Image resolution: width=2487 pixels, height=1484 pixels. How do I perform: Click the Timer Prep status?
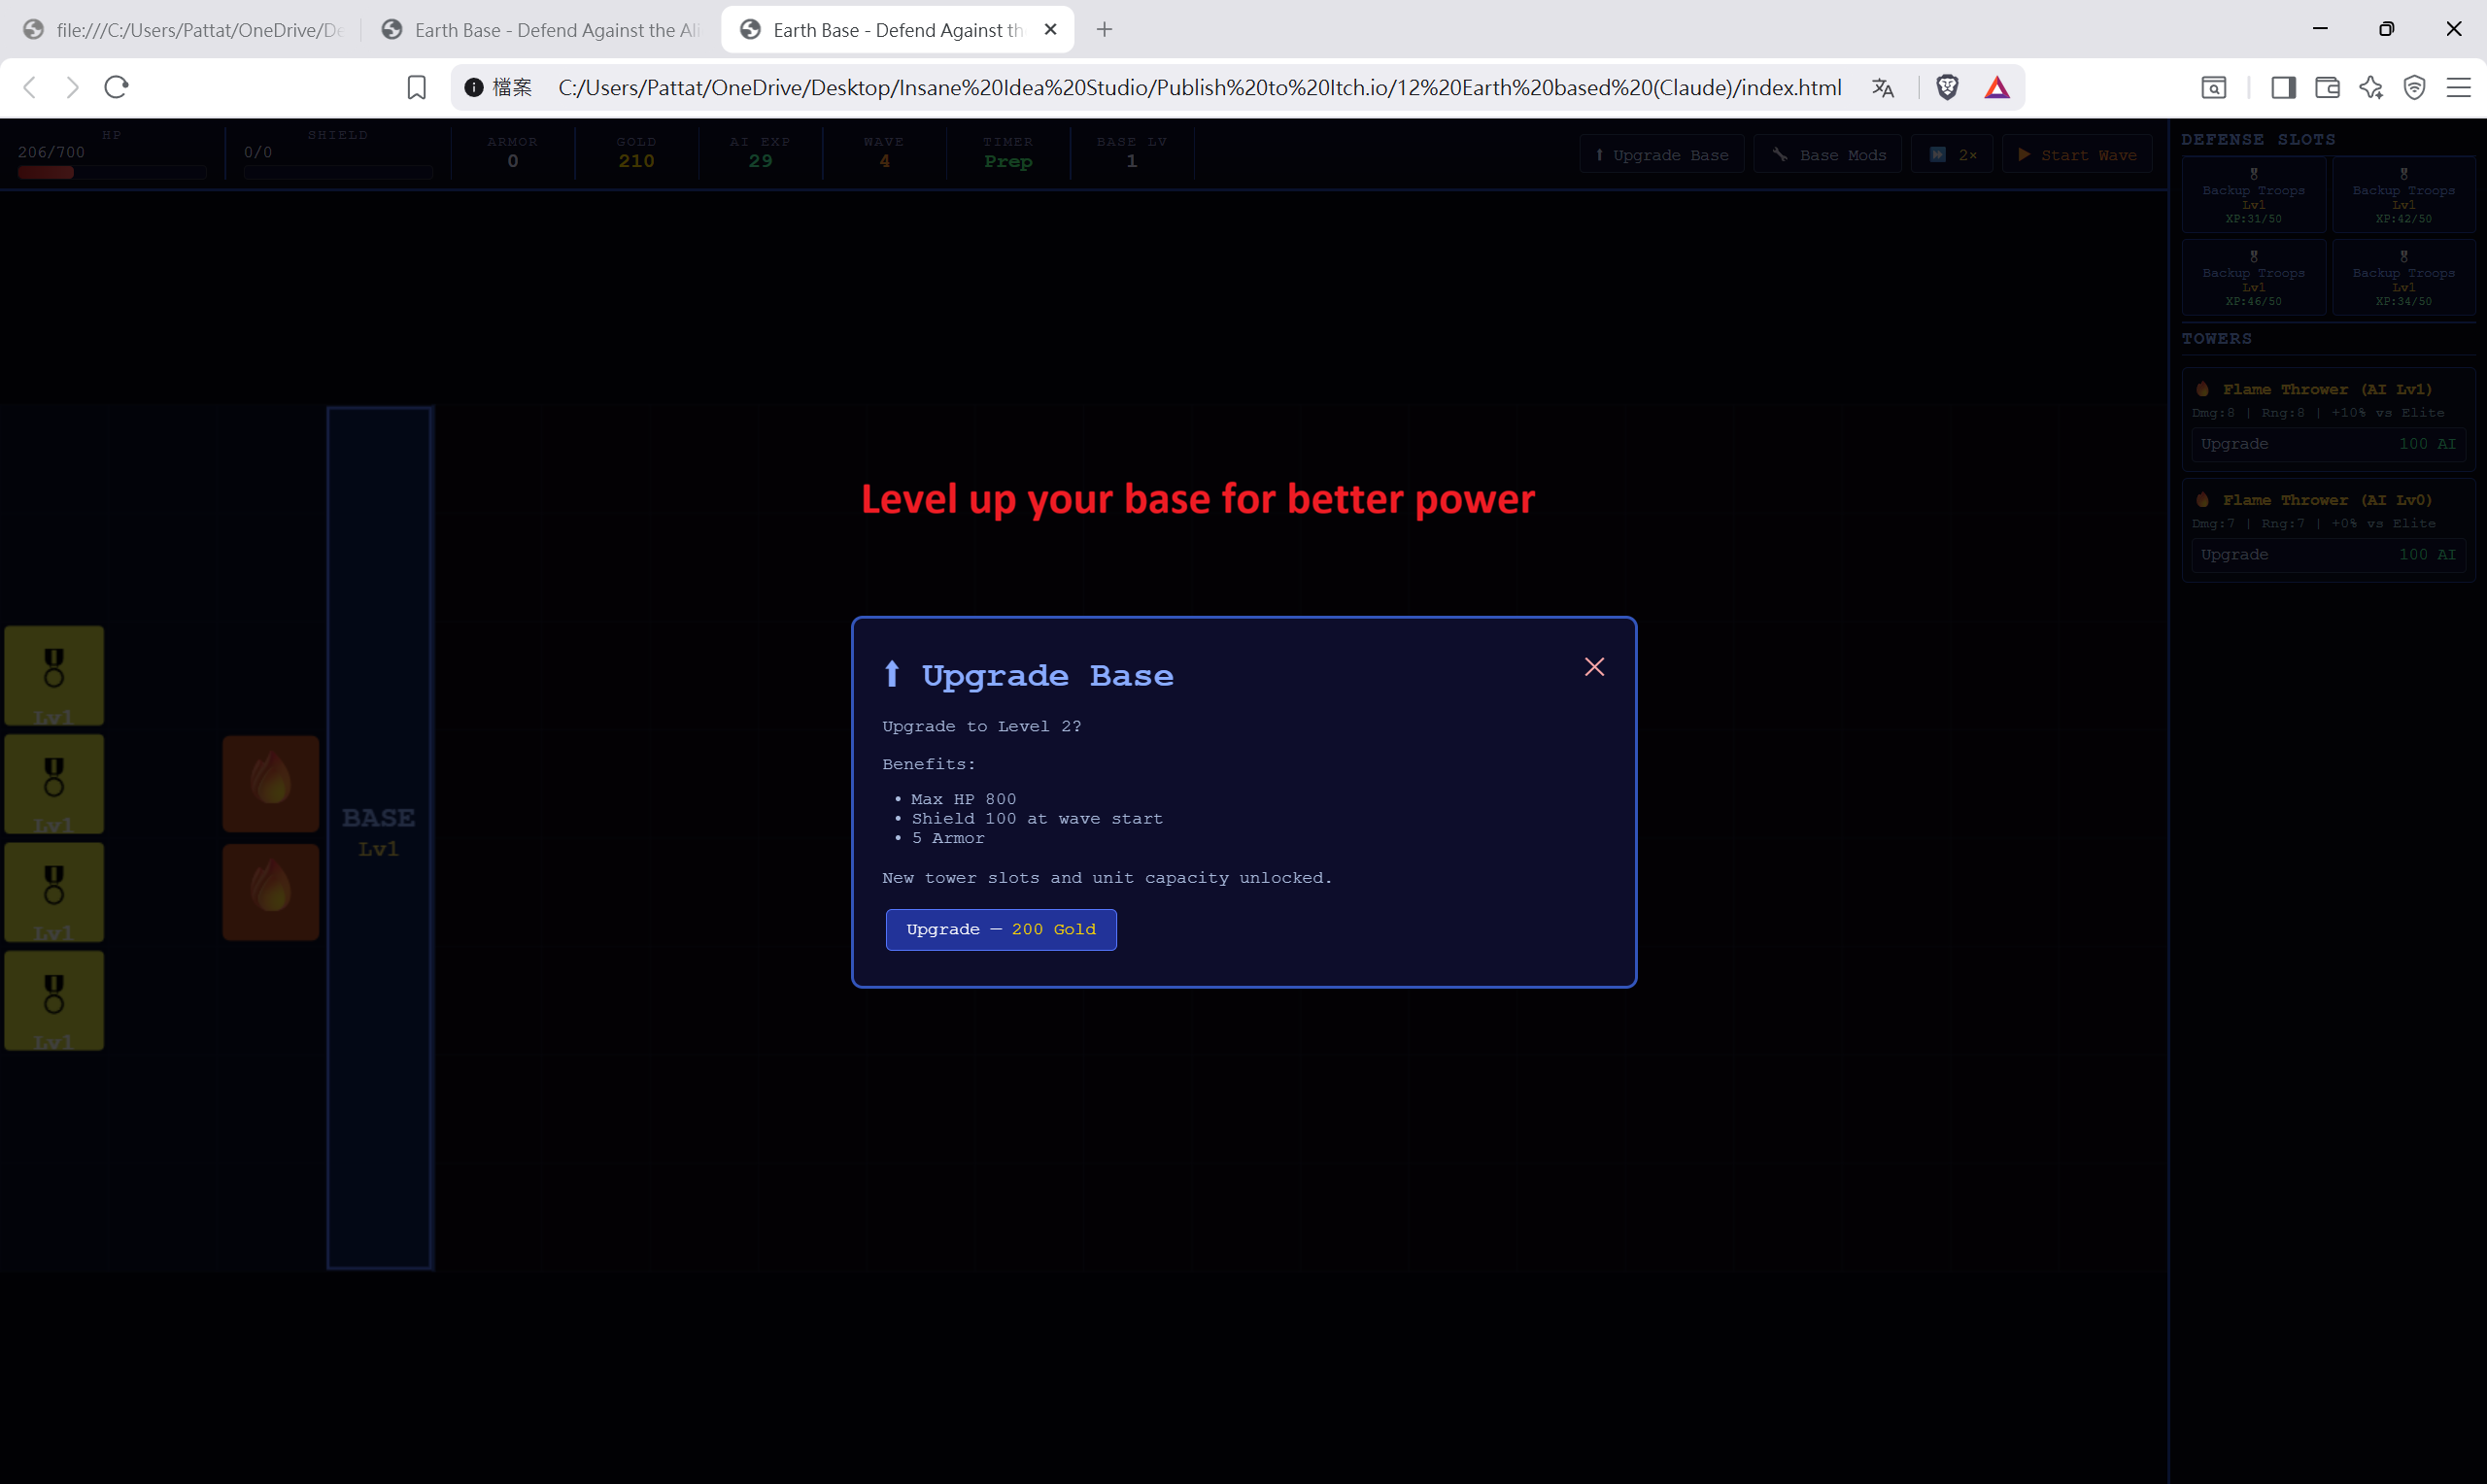(1008, 161)
